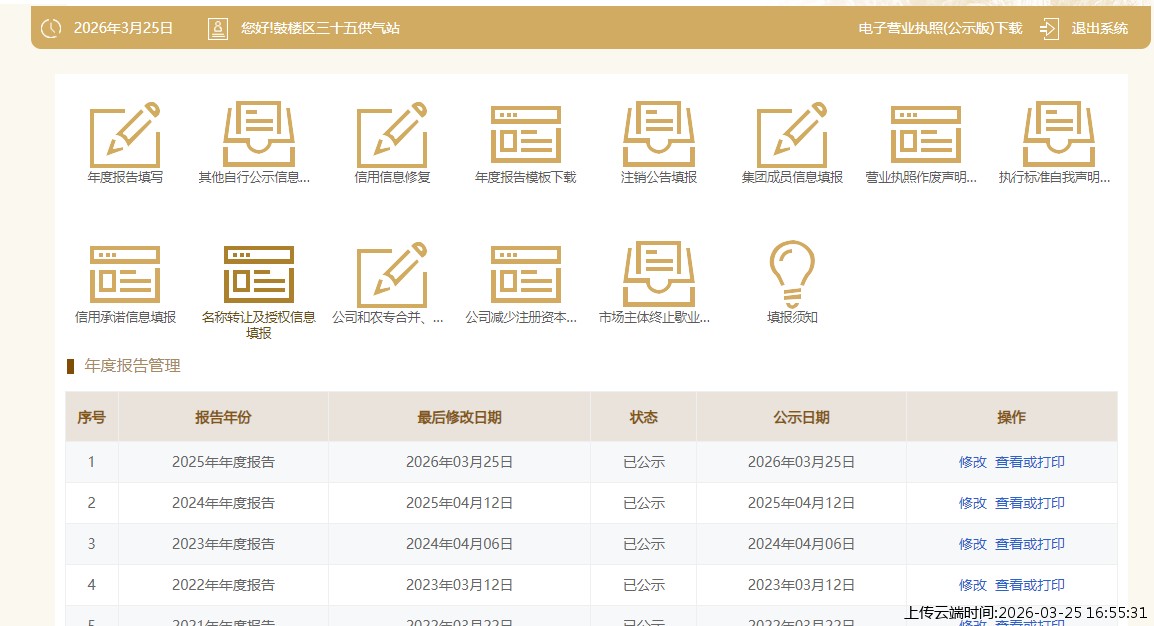Open 执行标准自我声明 icon
The height and width of the screenshot is (626, 1154).
pos(1058,135)
